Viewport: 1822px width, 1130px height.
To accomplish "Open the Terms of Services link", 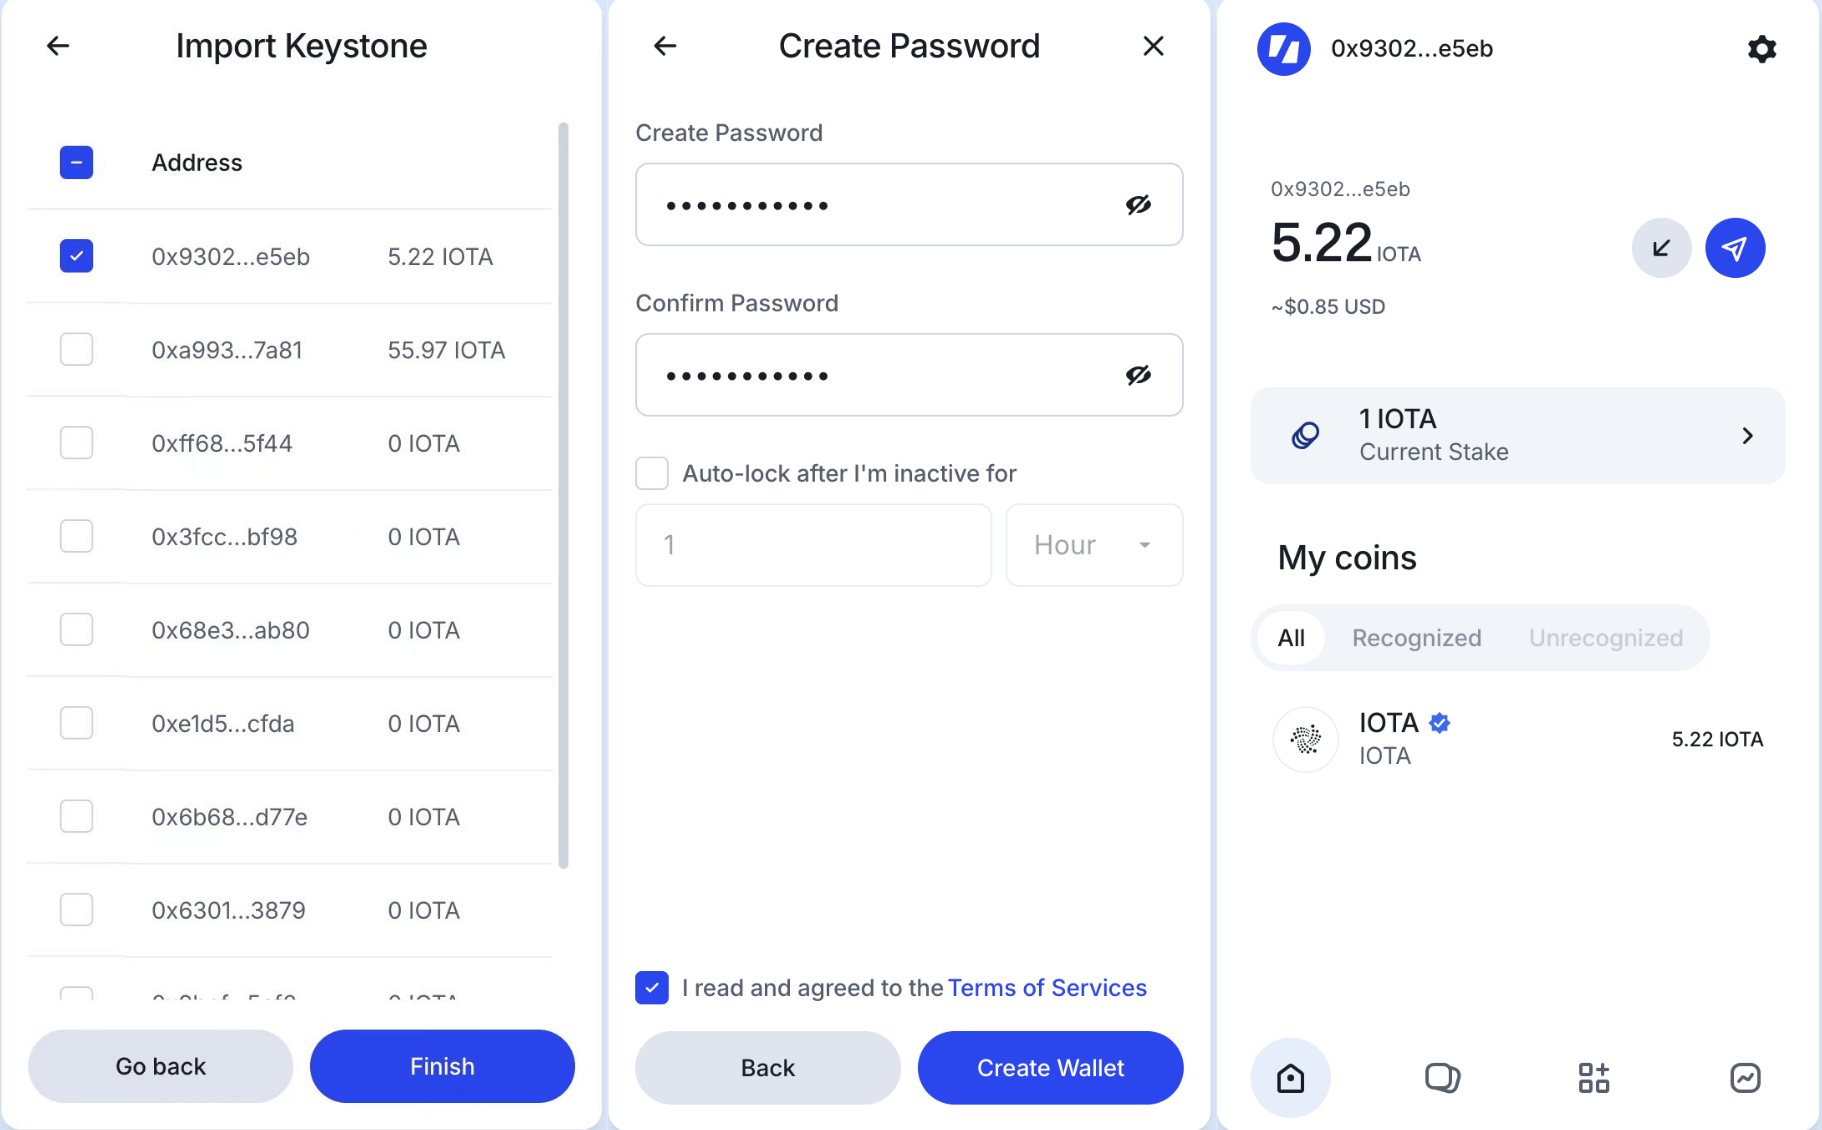I will click(x=1046, y=988).
